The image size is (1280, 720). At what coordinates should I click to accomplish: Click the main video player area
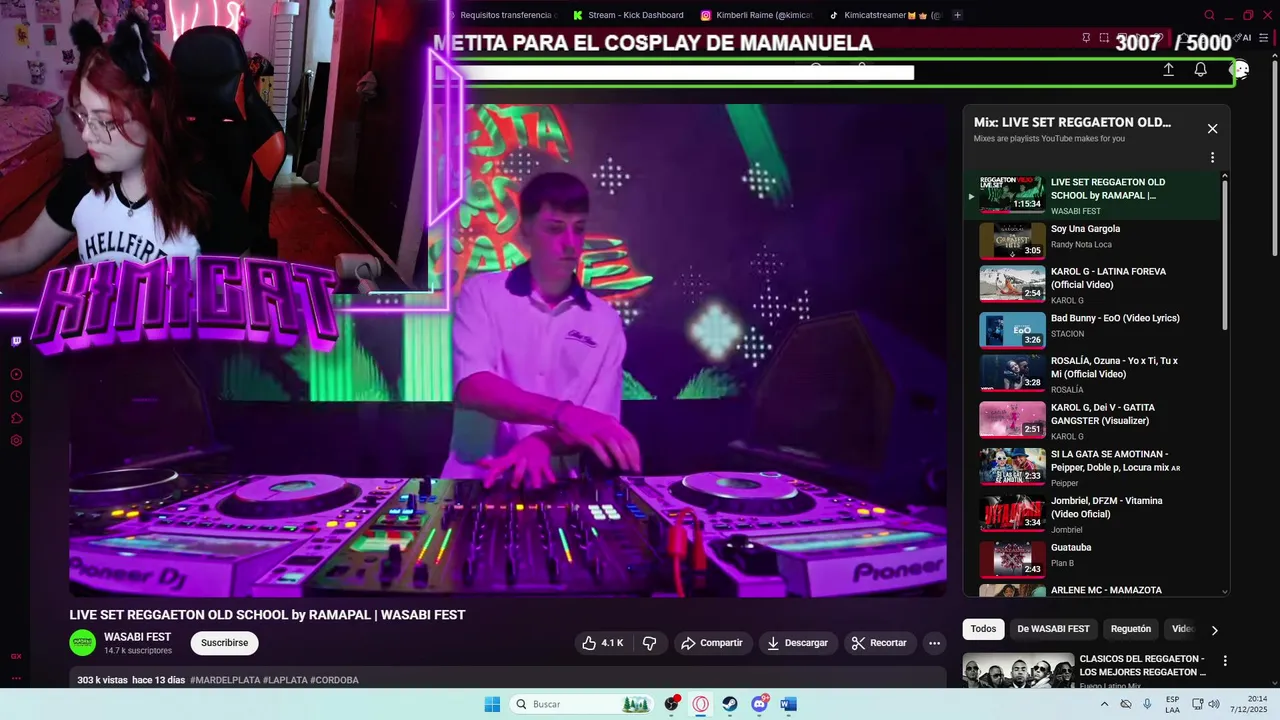(x=508, y=350)
